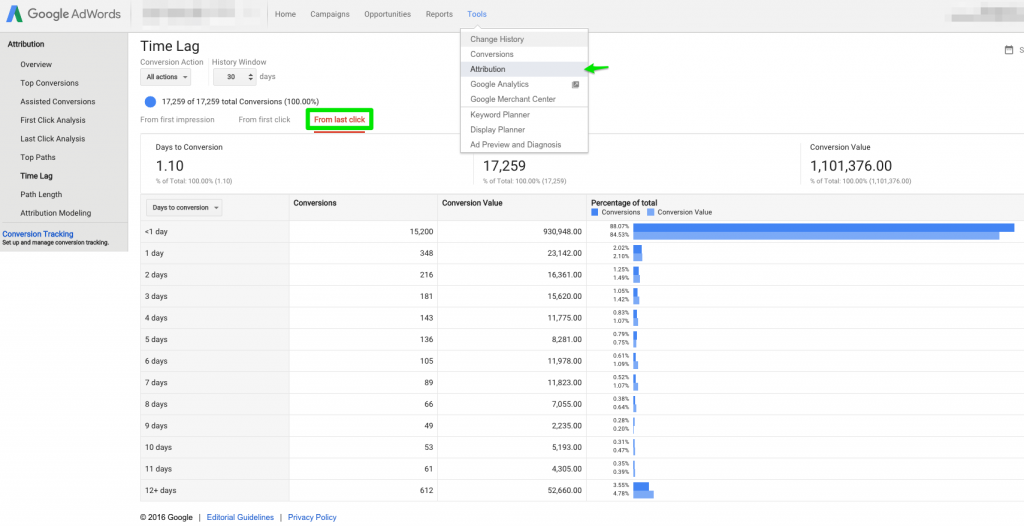Screen dimensions: 1024x526
Task: Open Google Merchant Center from menu
Action: point(524,99)
